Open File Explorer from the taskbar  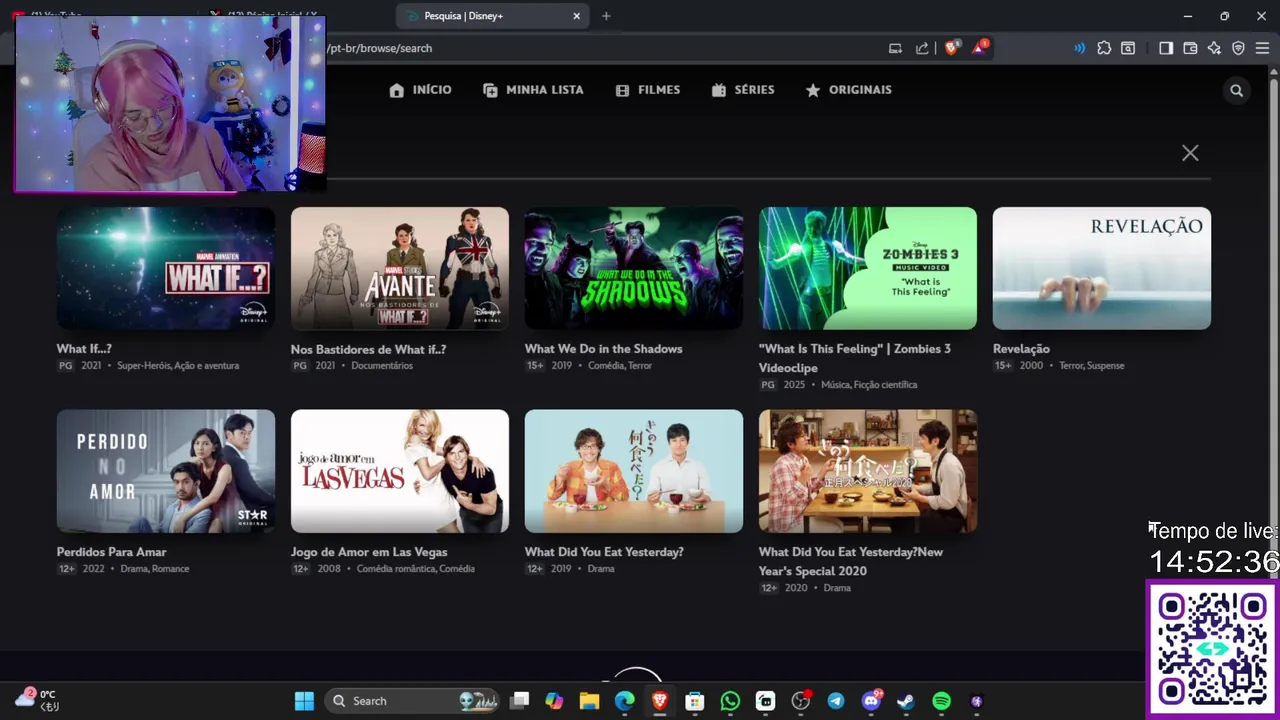tap(589, 701)
